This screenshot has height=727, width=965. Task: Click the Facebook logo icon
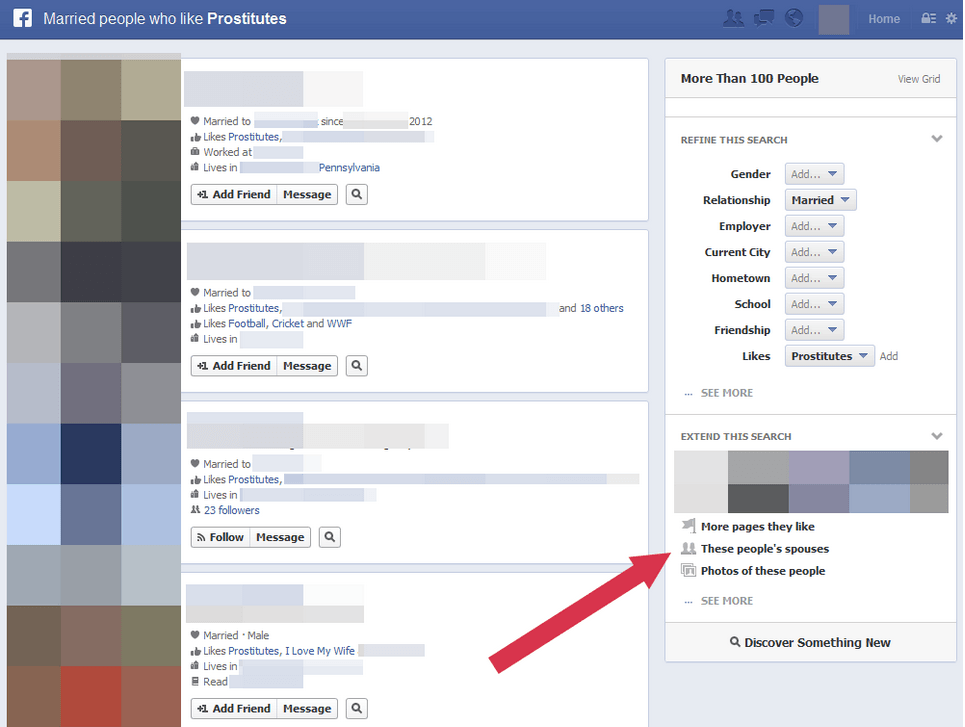coord(23,18)
